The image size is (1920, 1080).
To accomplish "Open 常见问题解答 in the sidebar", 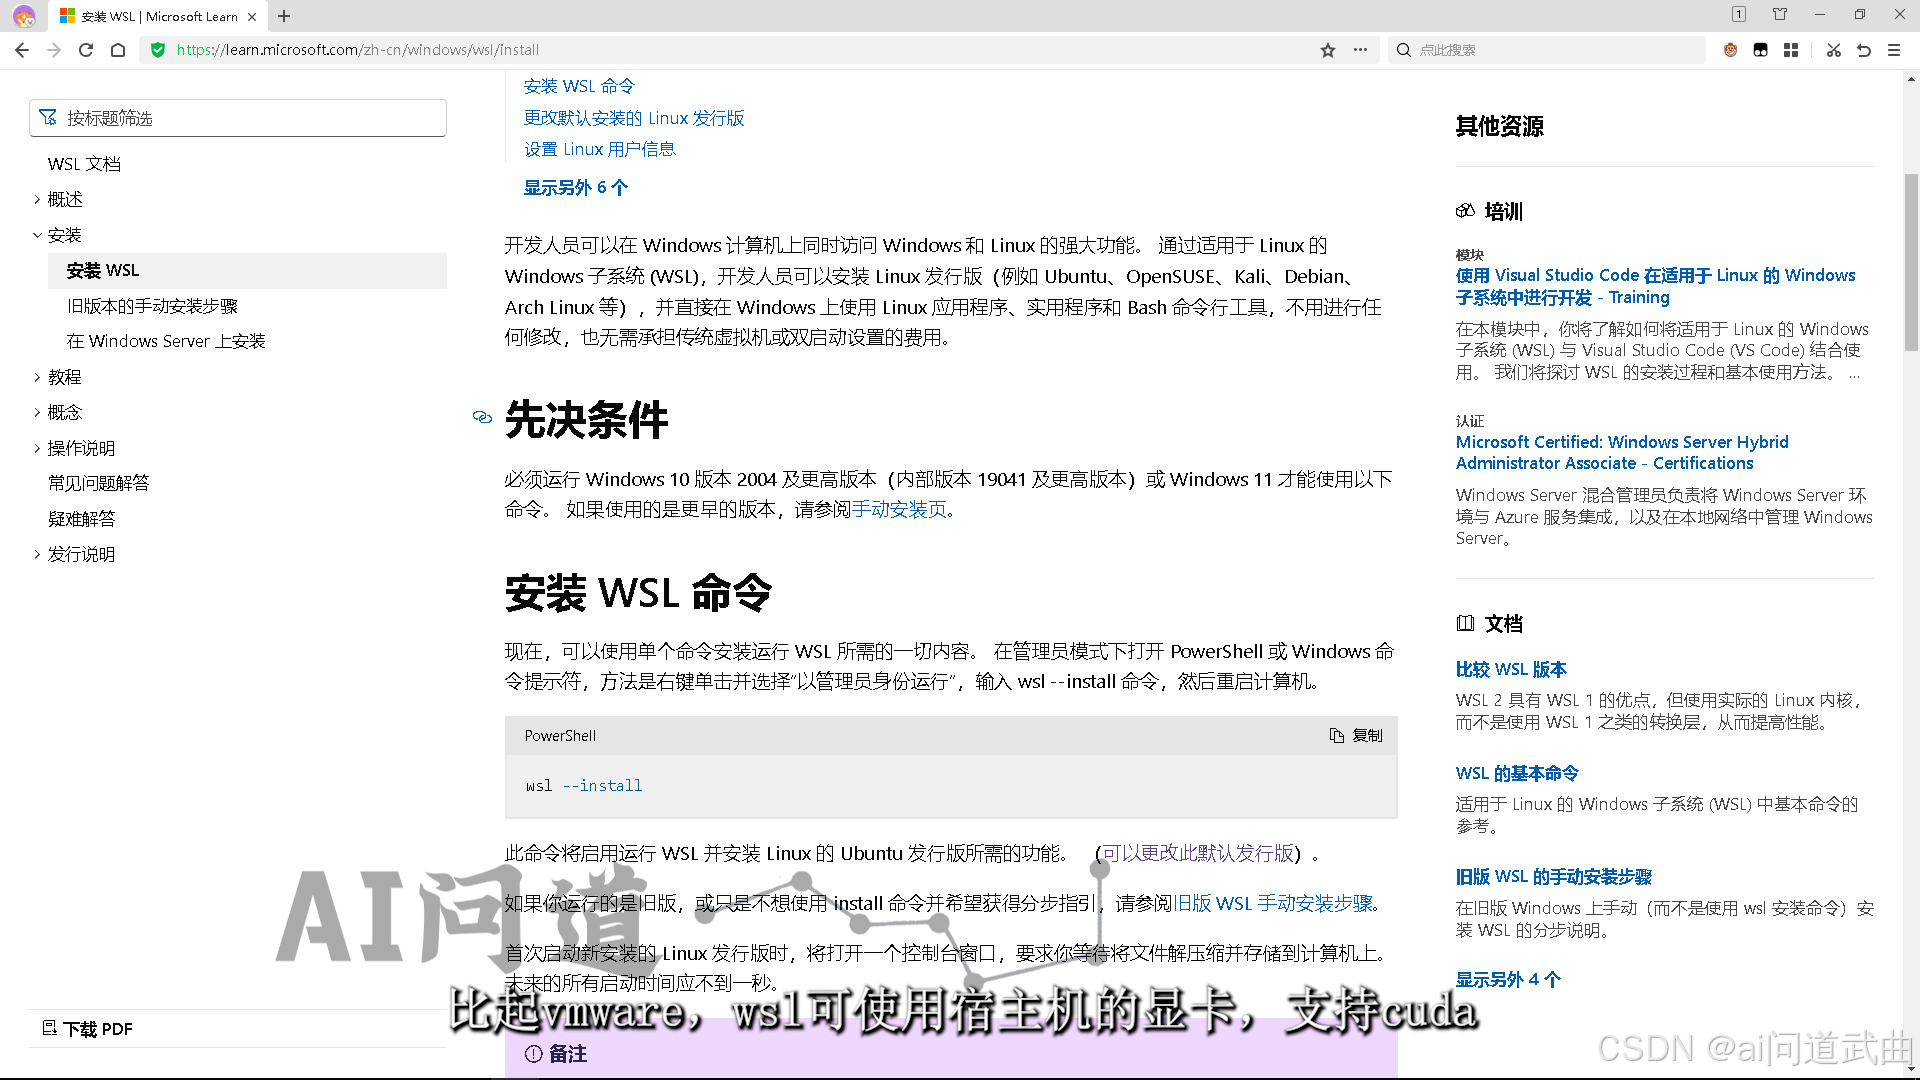I will coord(98,483).
